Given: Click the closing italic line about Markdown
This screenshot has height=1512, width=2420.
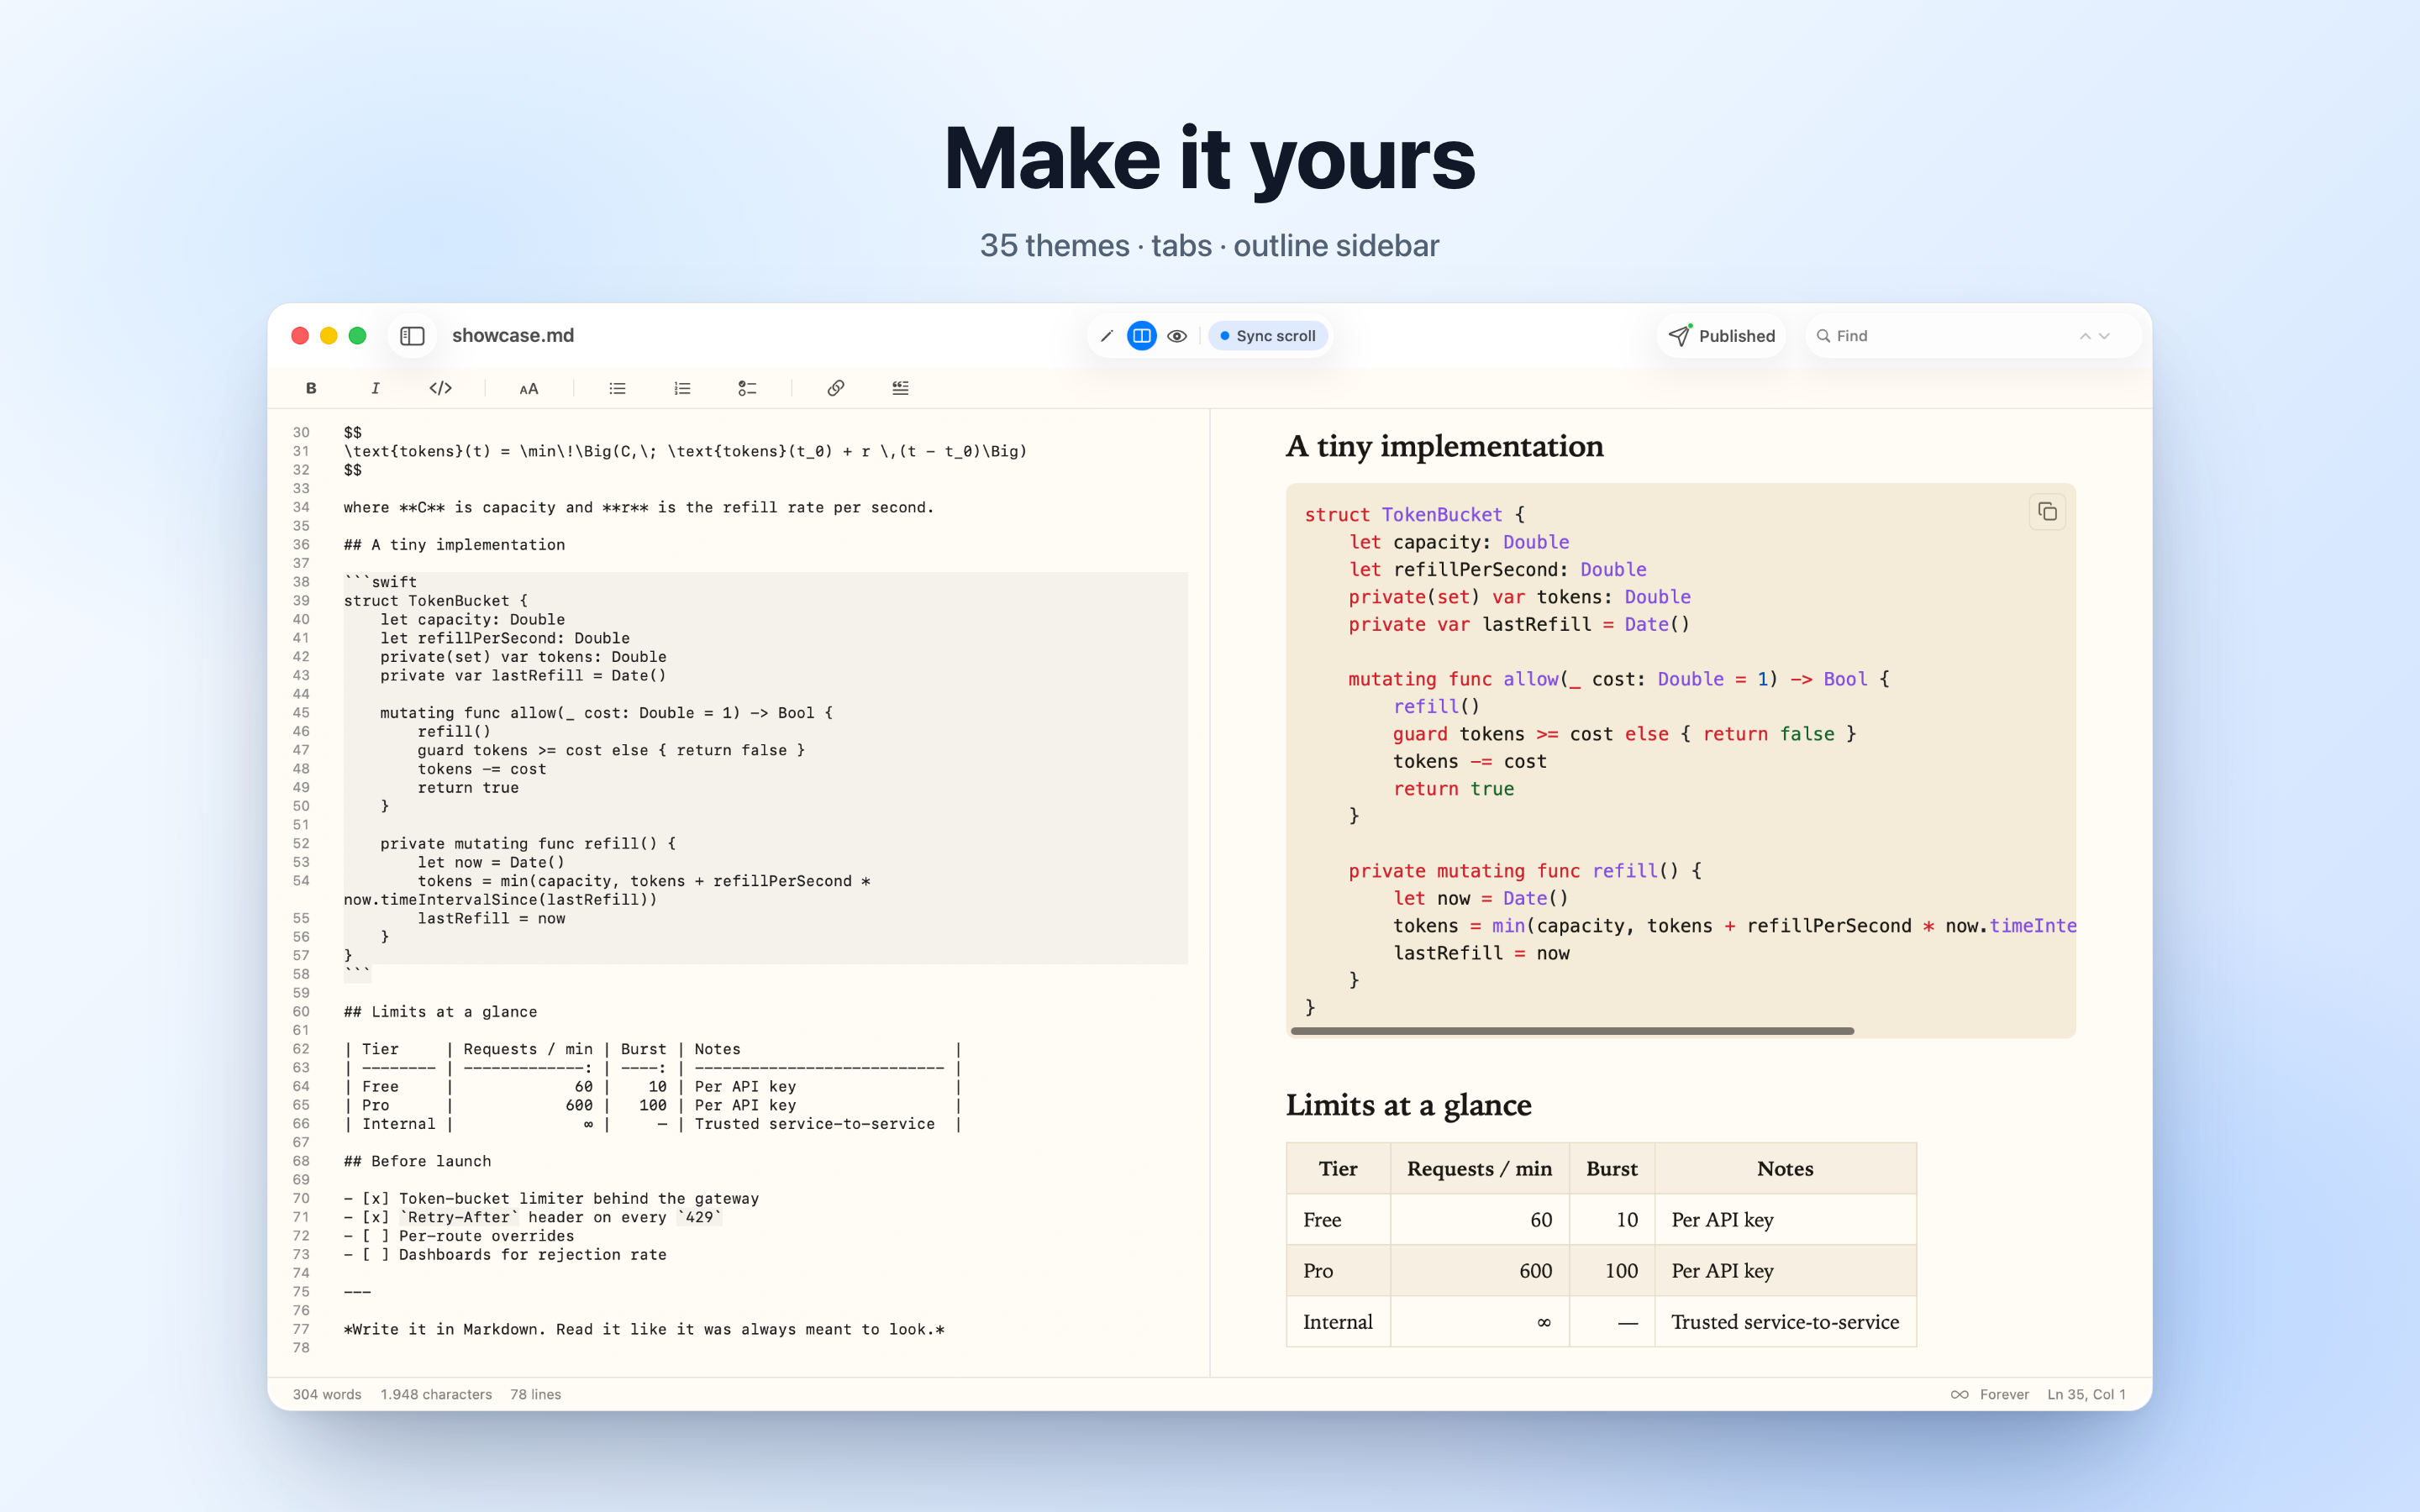Looking at the screenshot, I should pos(644,1329).
